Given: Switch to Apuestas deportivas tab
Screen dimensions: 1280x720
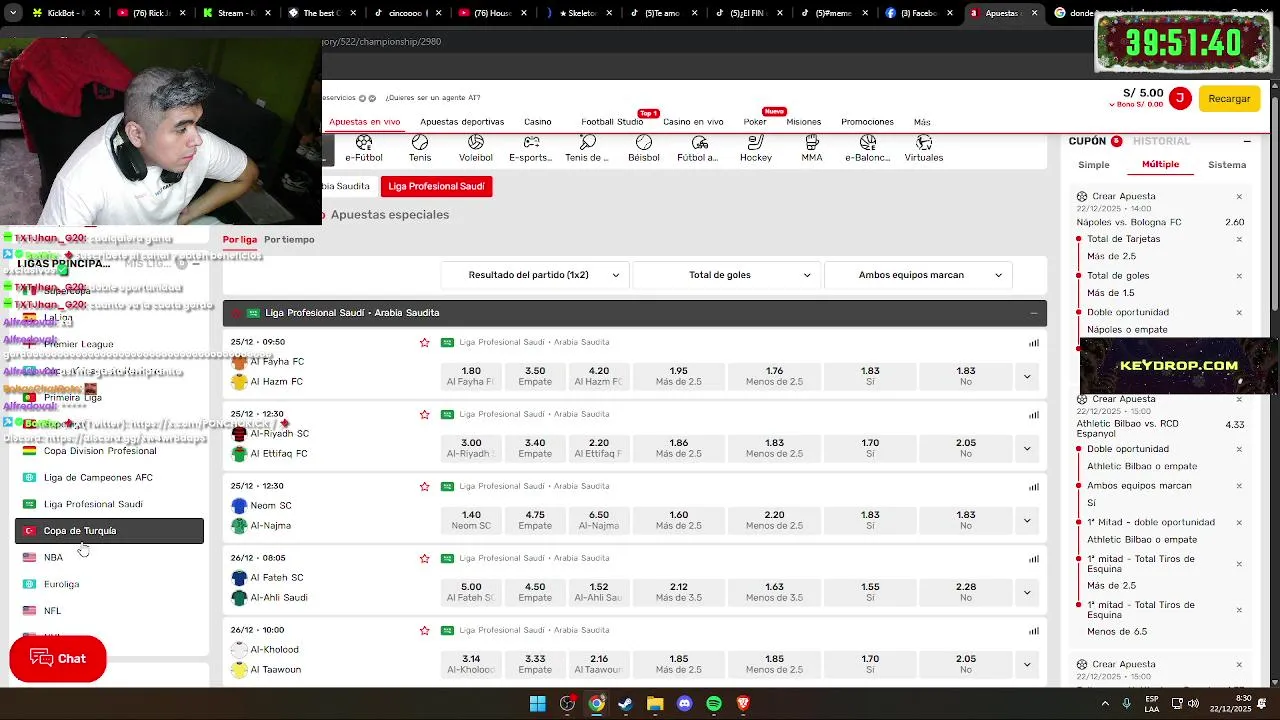Looking at the screenshot, I should [462, 122].
